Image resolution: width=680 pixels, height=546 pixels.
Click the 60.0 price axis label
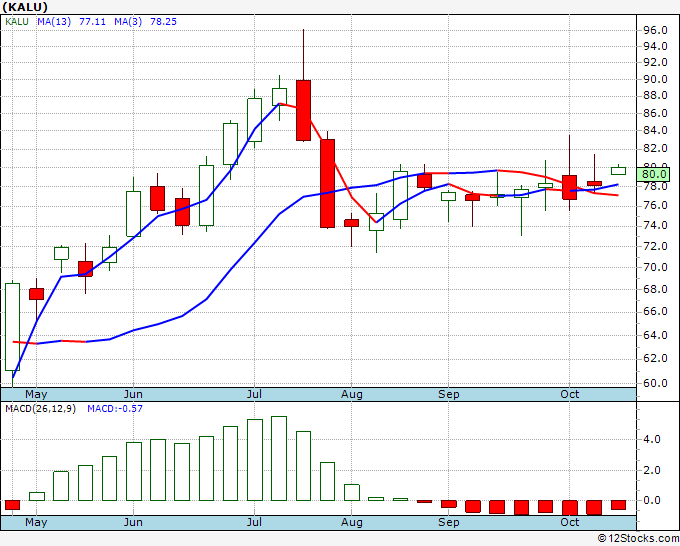coord(654,383)
